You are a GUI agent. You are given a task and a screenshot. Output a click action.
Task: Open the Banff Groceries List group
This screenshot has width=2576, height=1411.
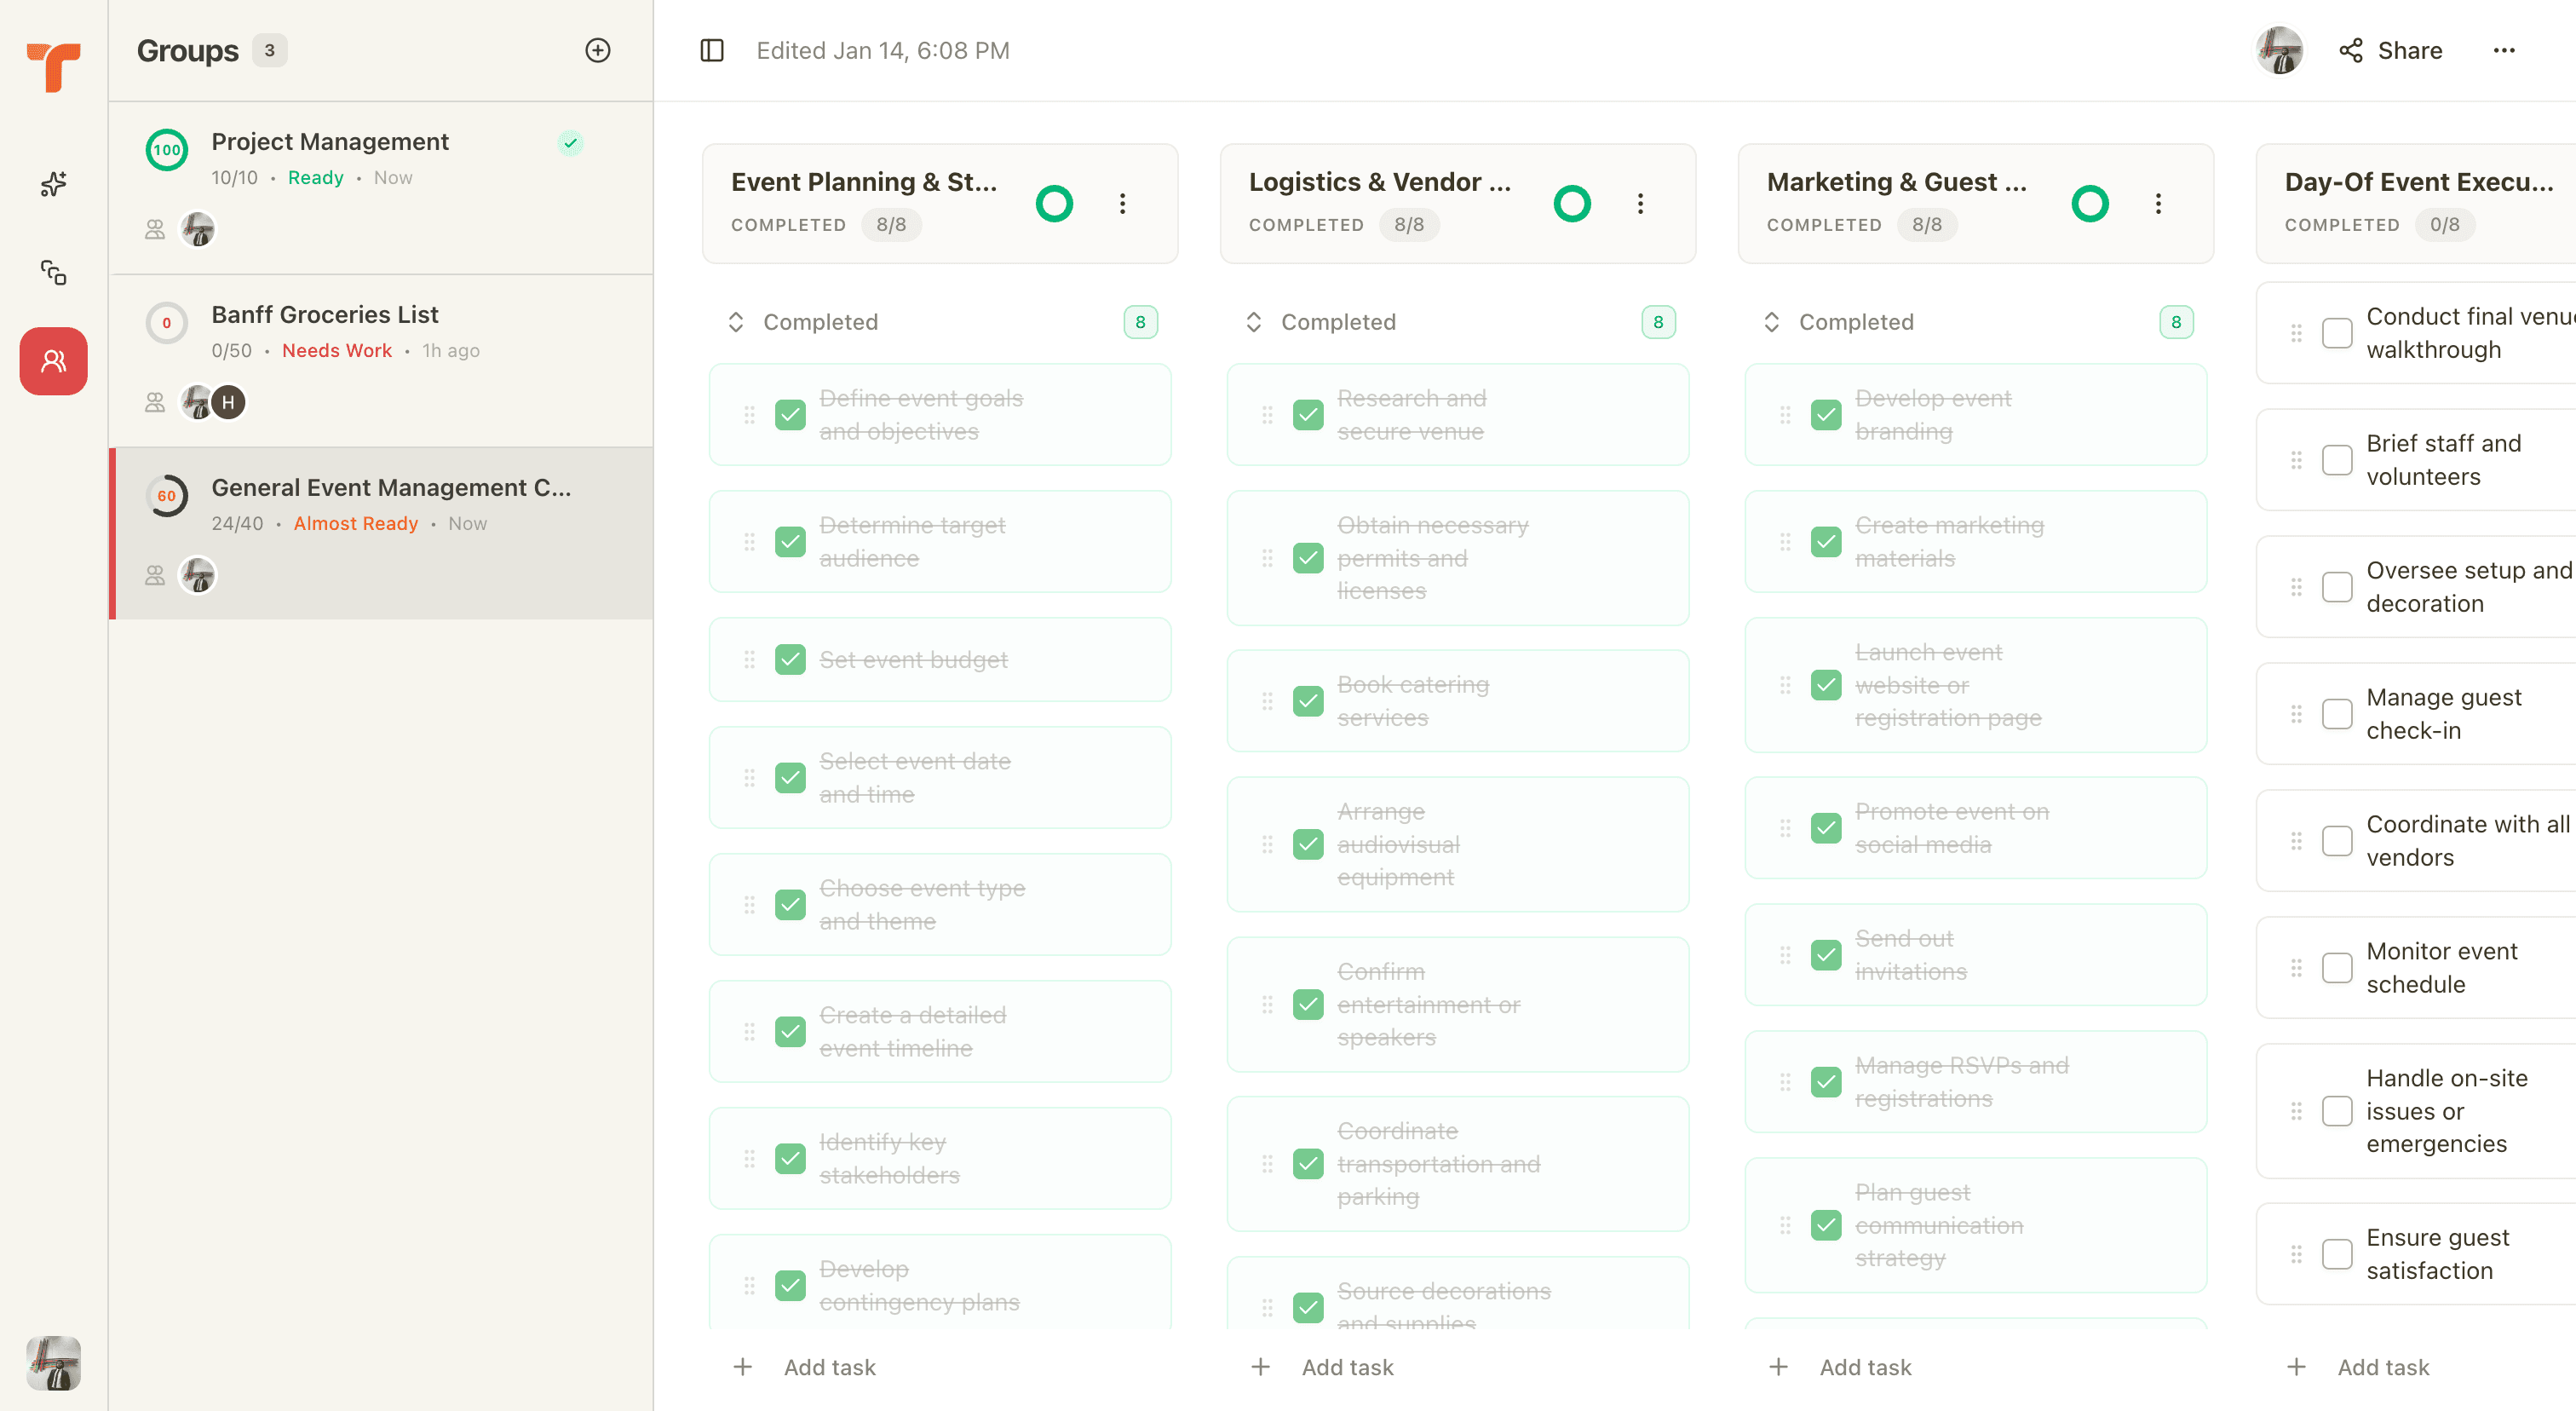381,360
